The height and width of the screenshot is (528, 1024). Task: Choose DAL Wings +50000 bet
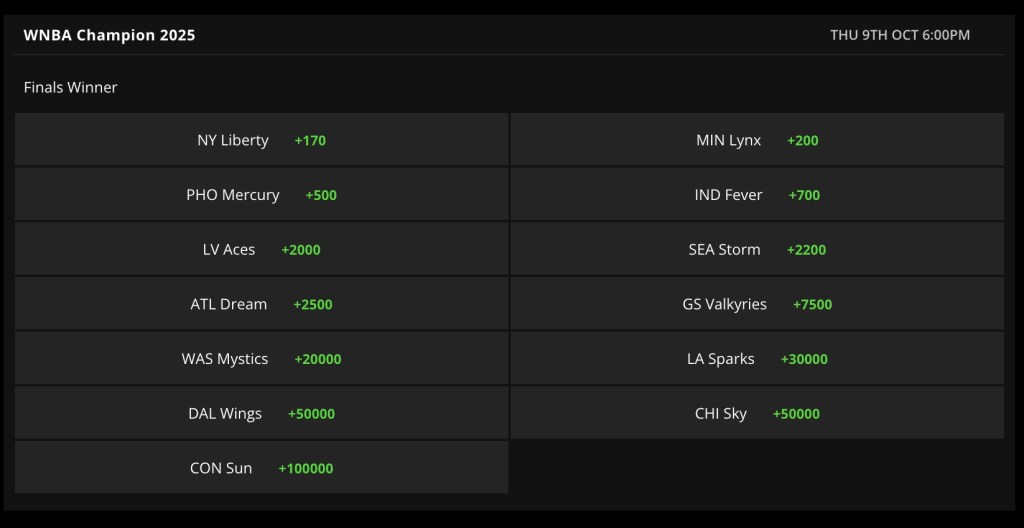[x=261, y=413]
